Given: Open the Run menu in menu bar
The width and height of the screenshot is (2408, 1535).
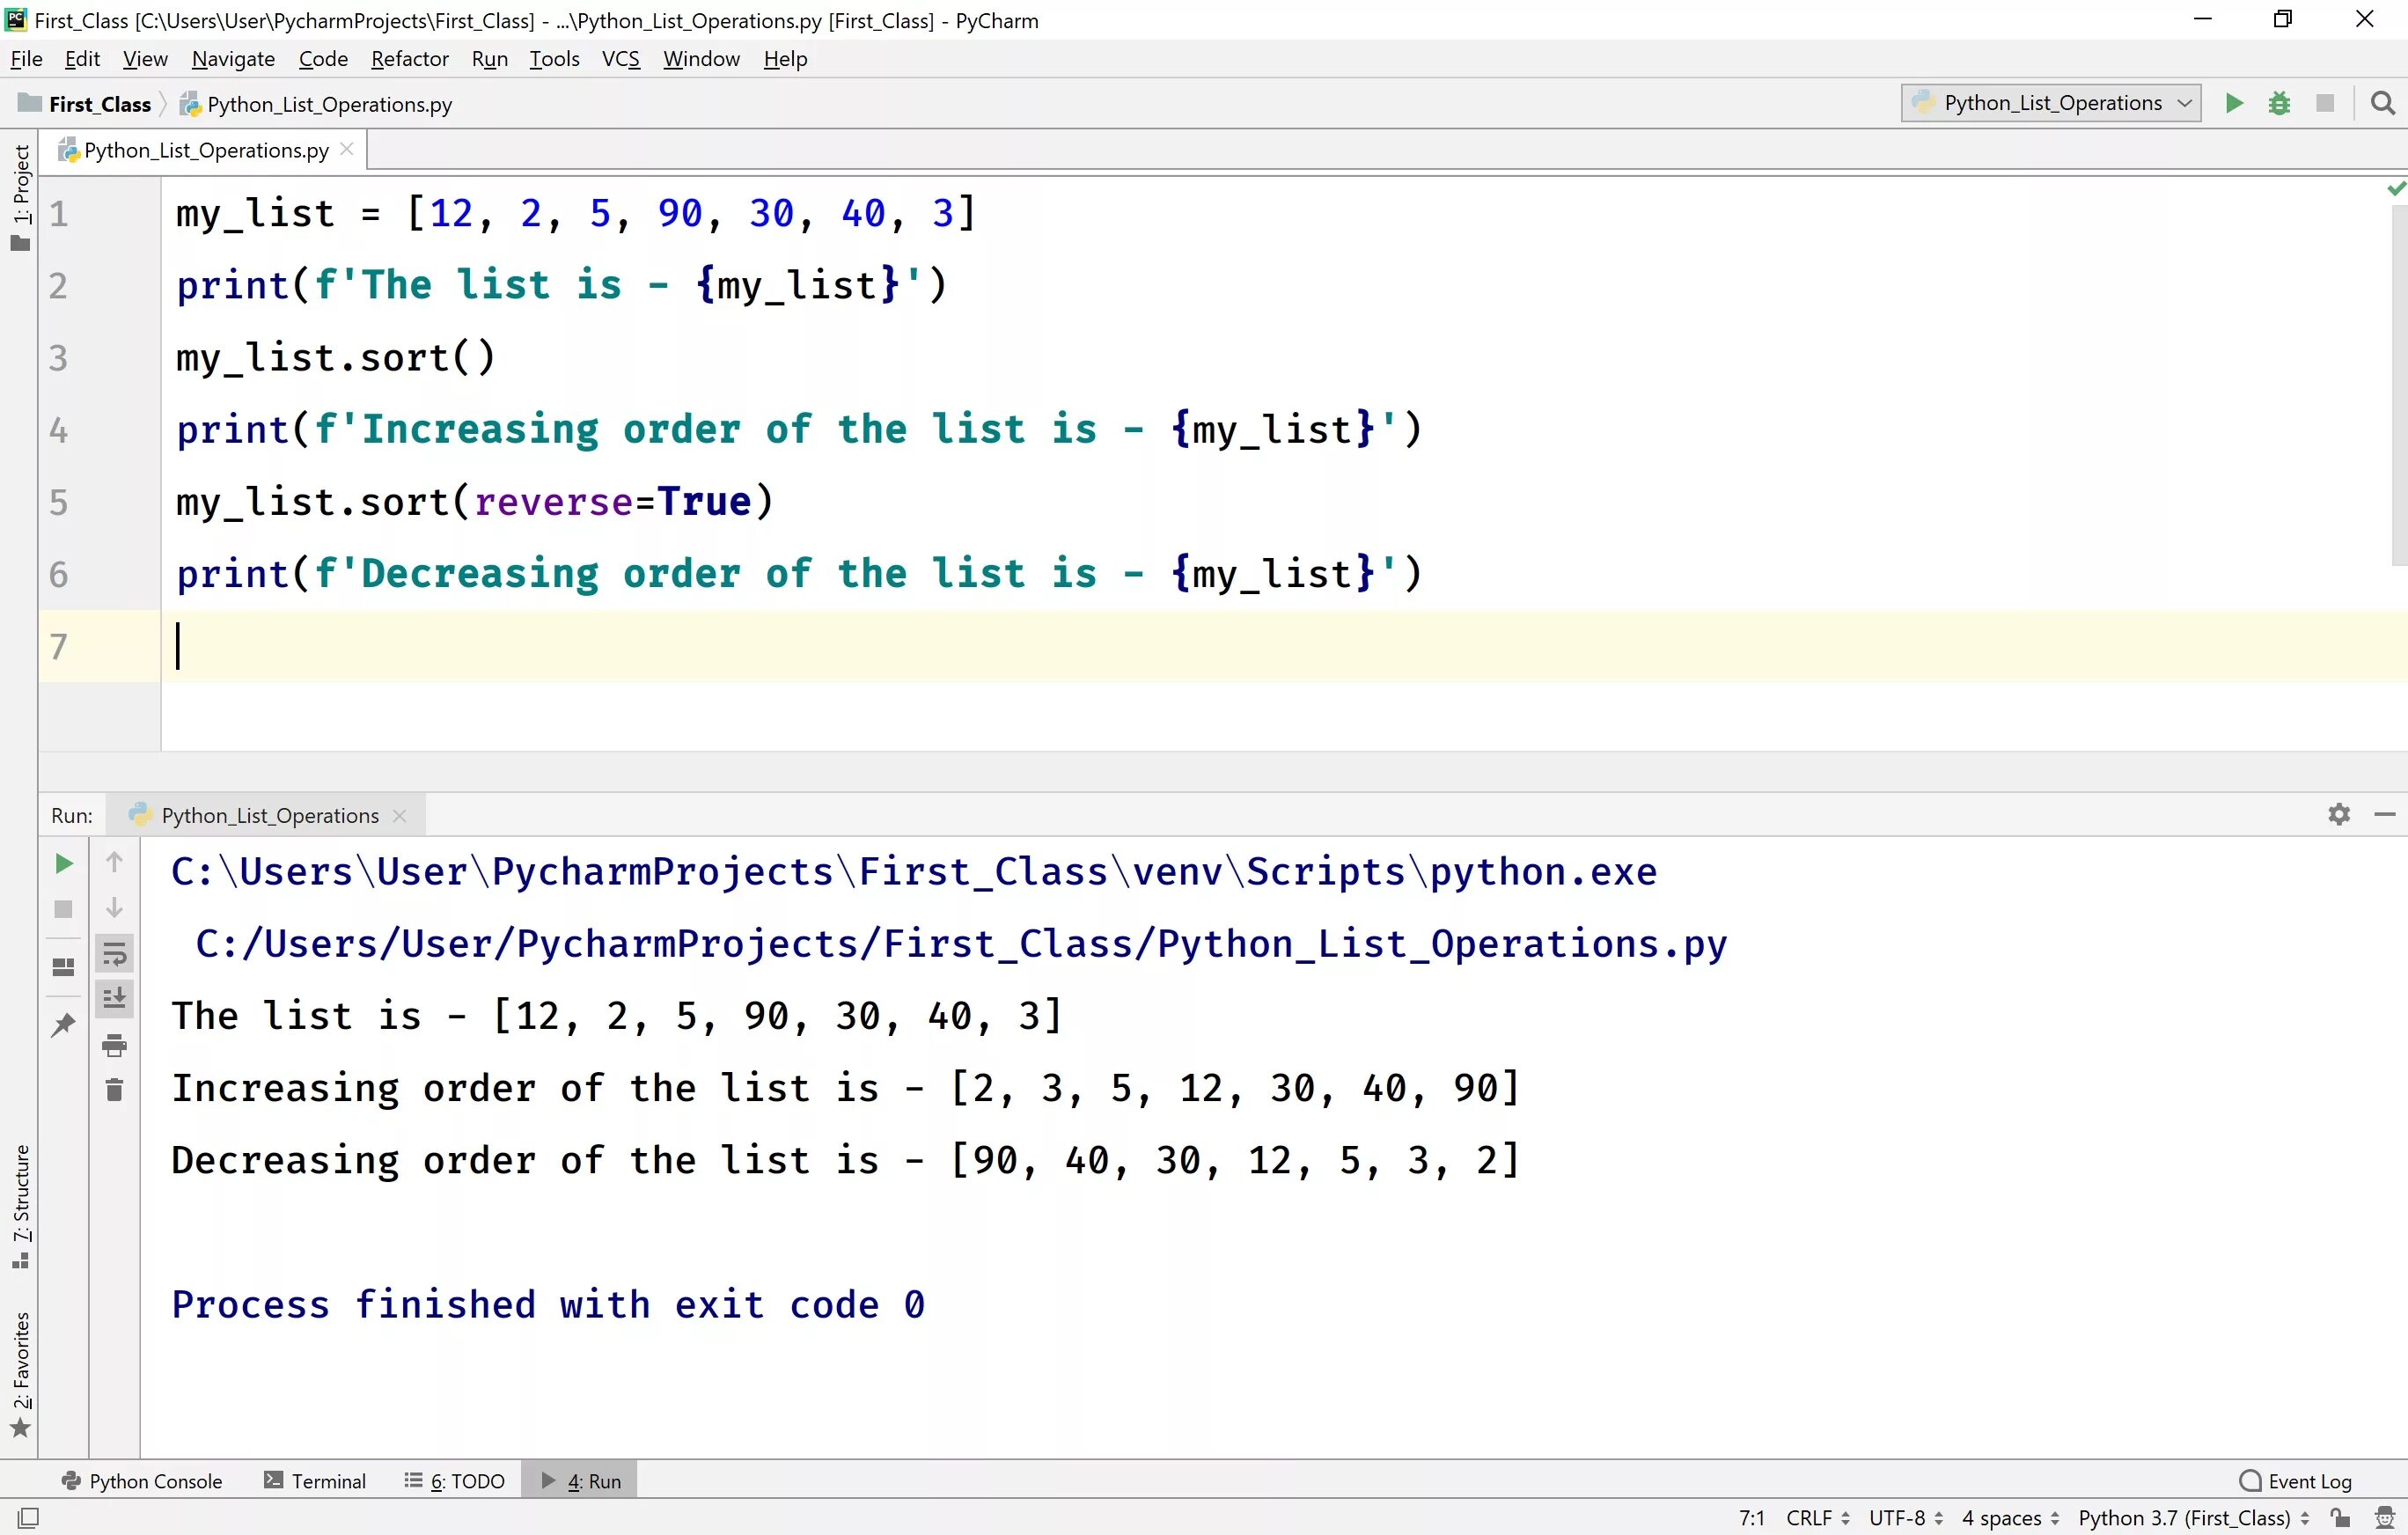Looking at the screenshot, I should pyautogui.click(x=489, y=58).
